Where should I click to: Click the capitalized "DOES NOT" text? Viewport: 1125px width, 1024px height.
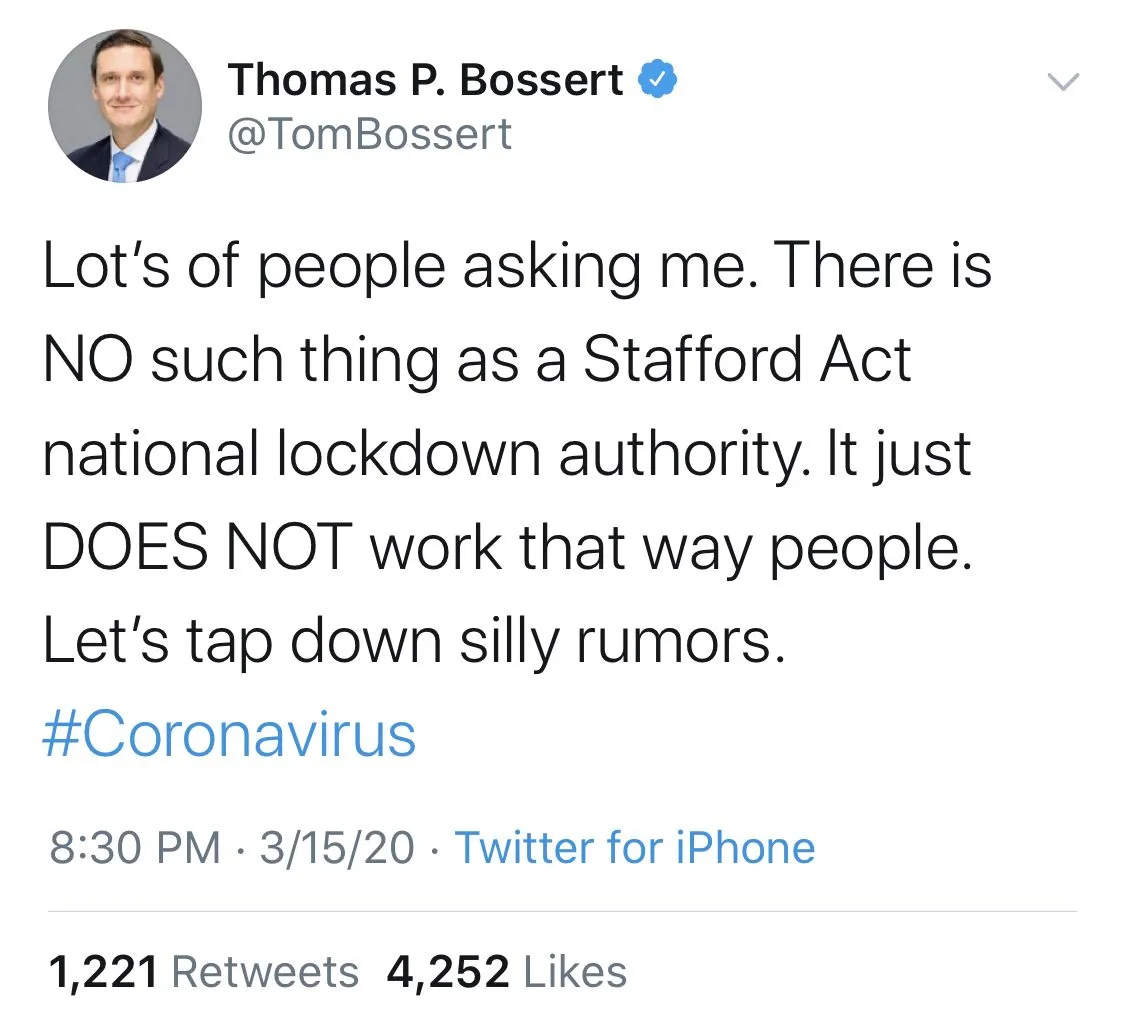click(x=198, y=548)
